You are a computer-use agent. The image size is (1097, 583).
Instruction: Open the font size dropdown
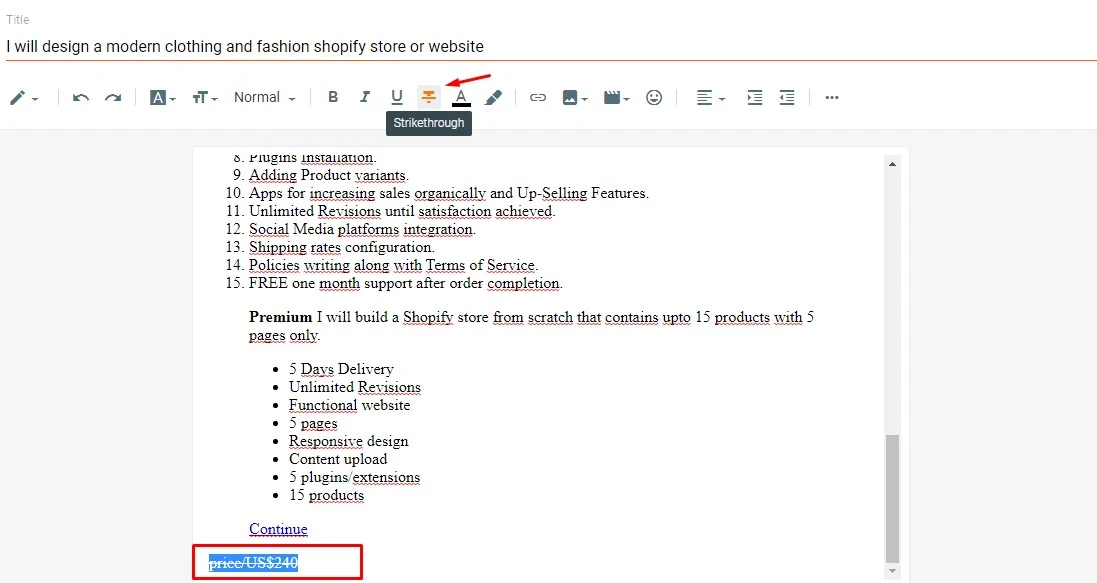point(204,98)
